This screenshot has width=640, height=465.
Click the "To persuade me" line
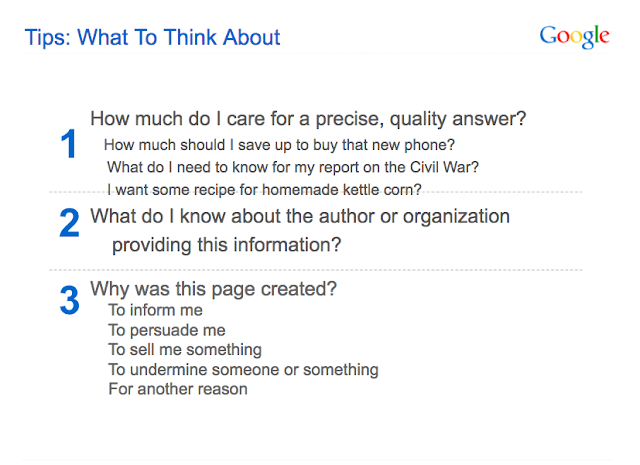[166, 330]
